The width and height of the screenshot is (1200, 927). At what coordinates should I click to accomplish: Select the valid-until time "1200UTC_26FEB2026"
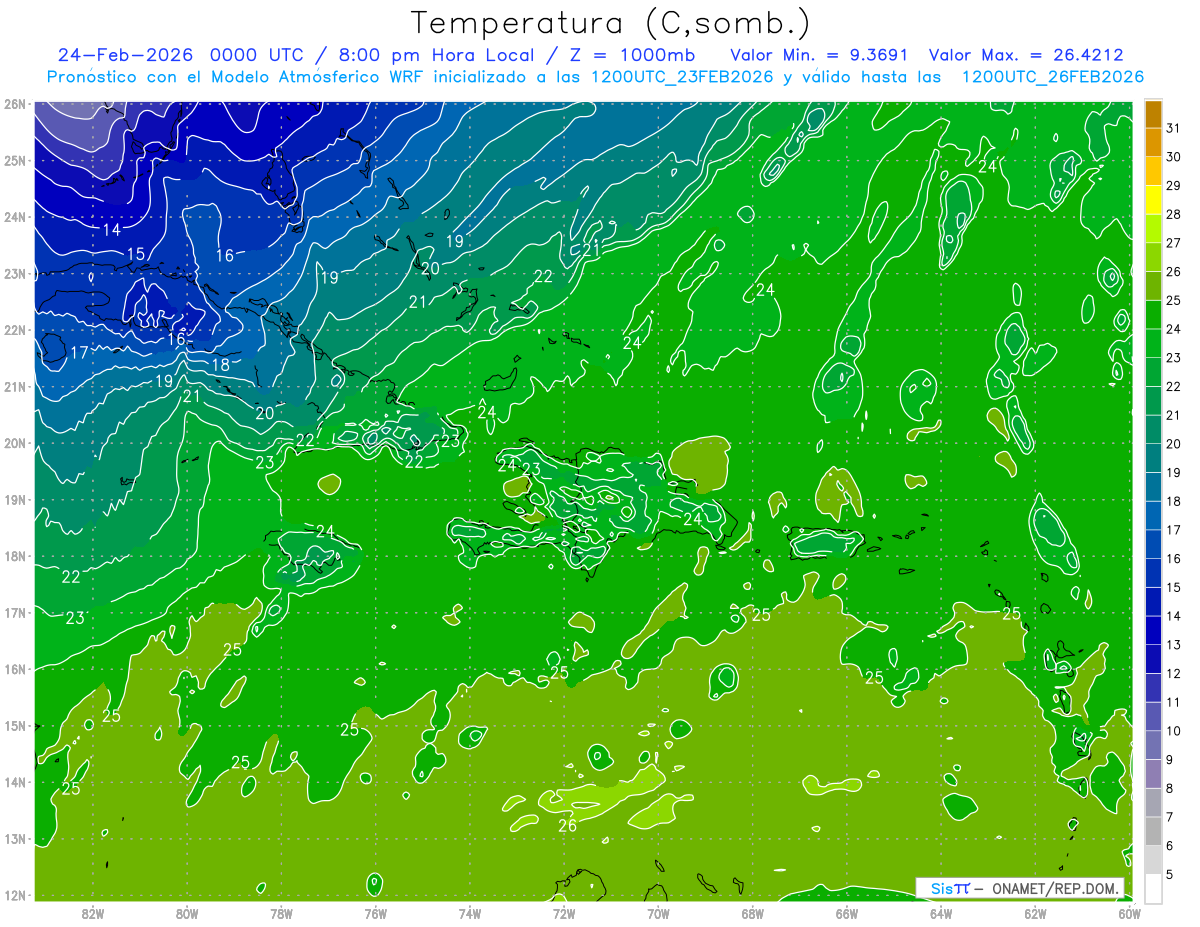[x=1052, y=77]
